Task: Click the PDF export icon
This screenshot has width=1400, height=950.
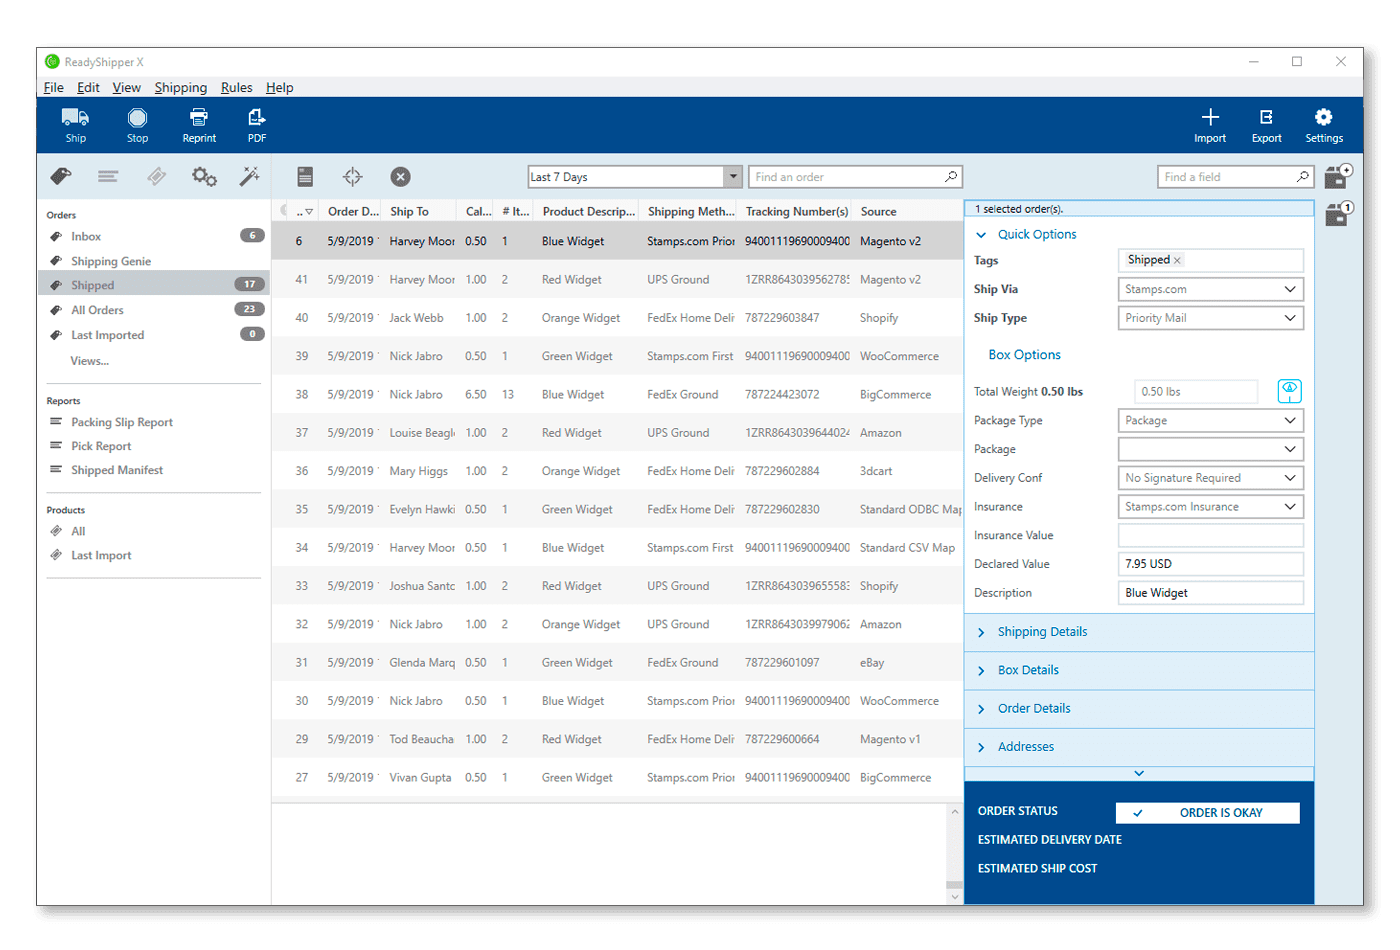Action: 257,117
